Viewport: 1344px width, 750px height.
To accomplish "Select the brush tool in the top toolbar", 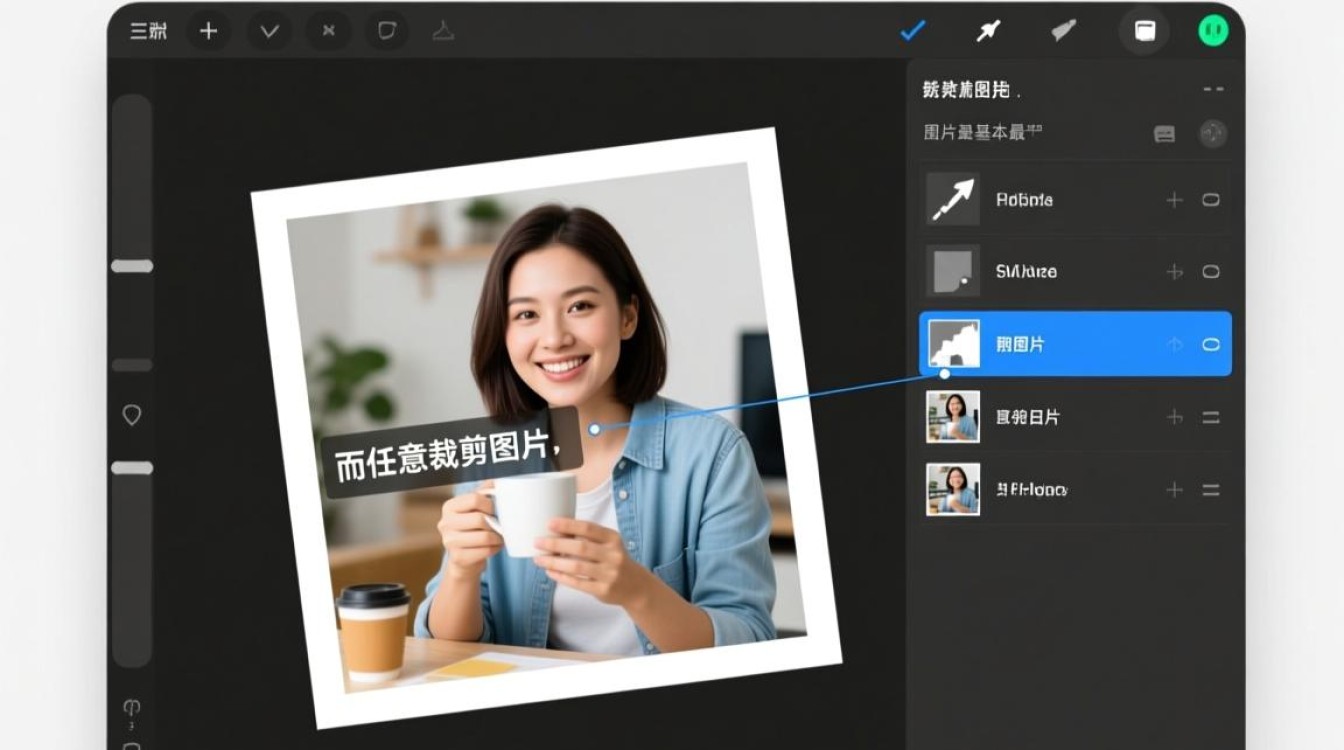I will coord(1062,31).
